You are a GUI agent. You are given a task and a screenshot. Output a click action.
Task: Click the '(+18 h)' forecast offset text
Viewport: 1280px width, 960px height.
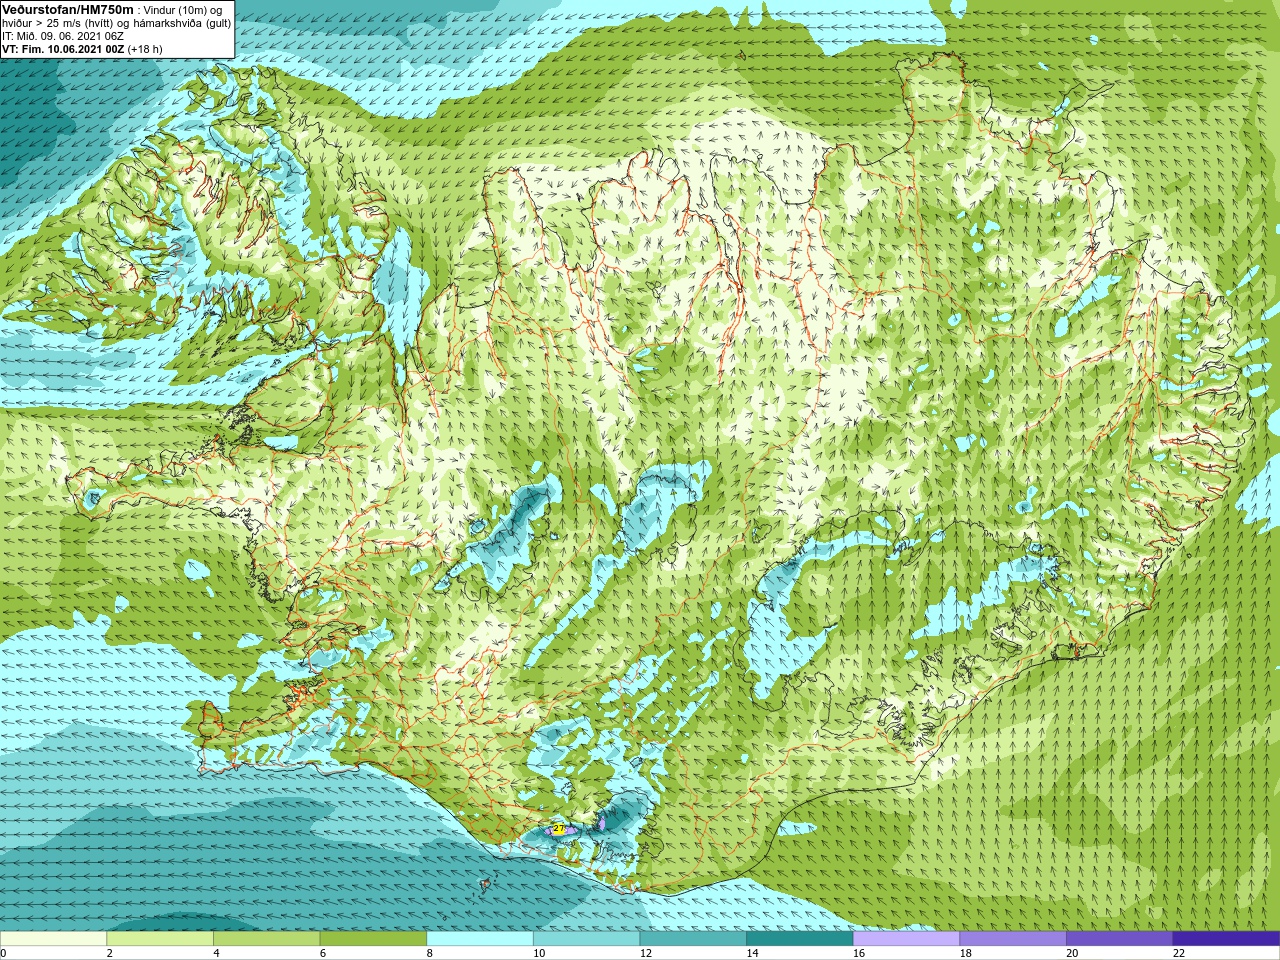click(144, 49)
